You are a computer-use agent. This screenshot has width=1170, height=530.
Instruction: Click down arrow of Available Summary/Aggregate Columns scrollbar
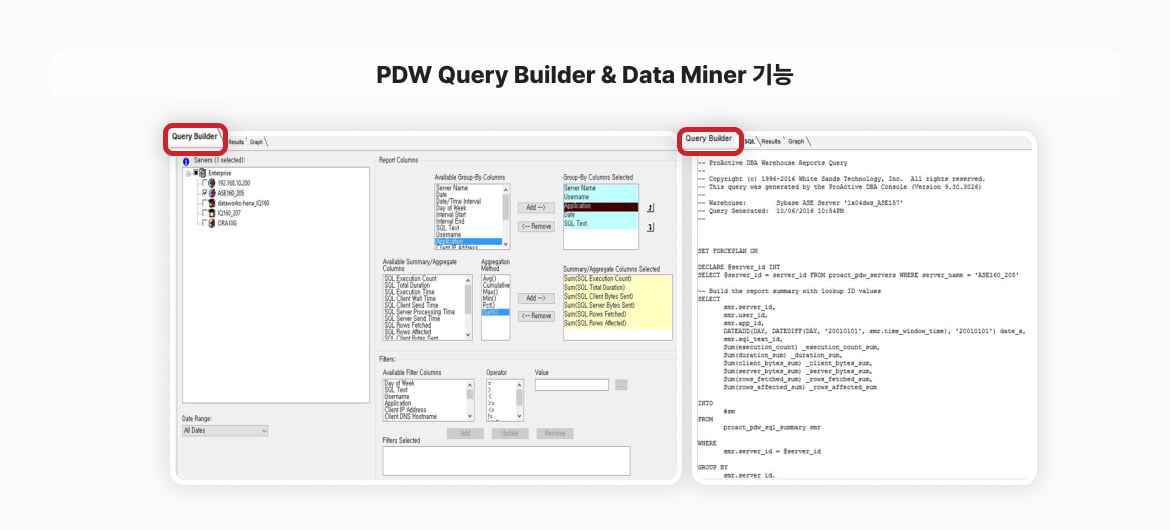pos(468,334)
